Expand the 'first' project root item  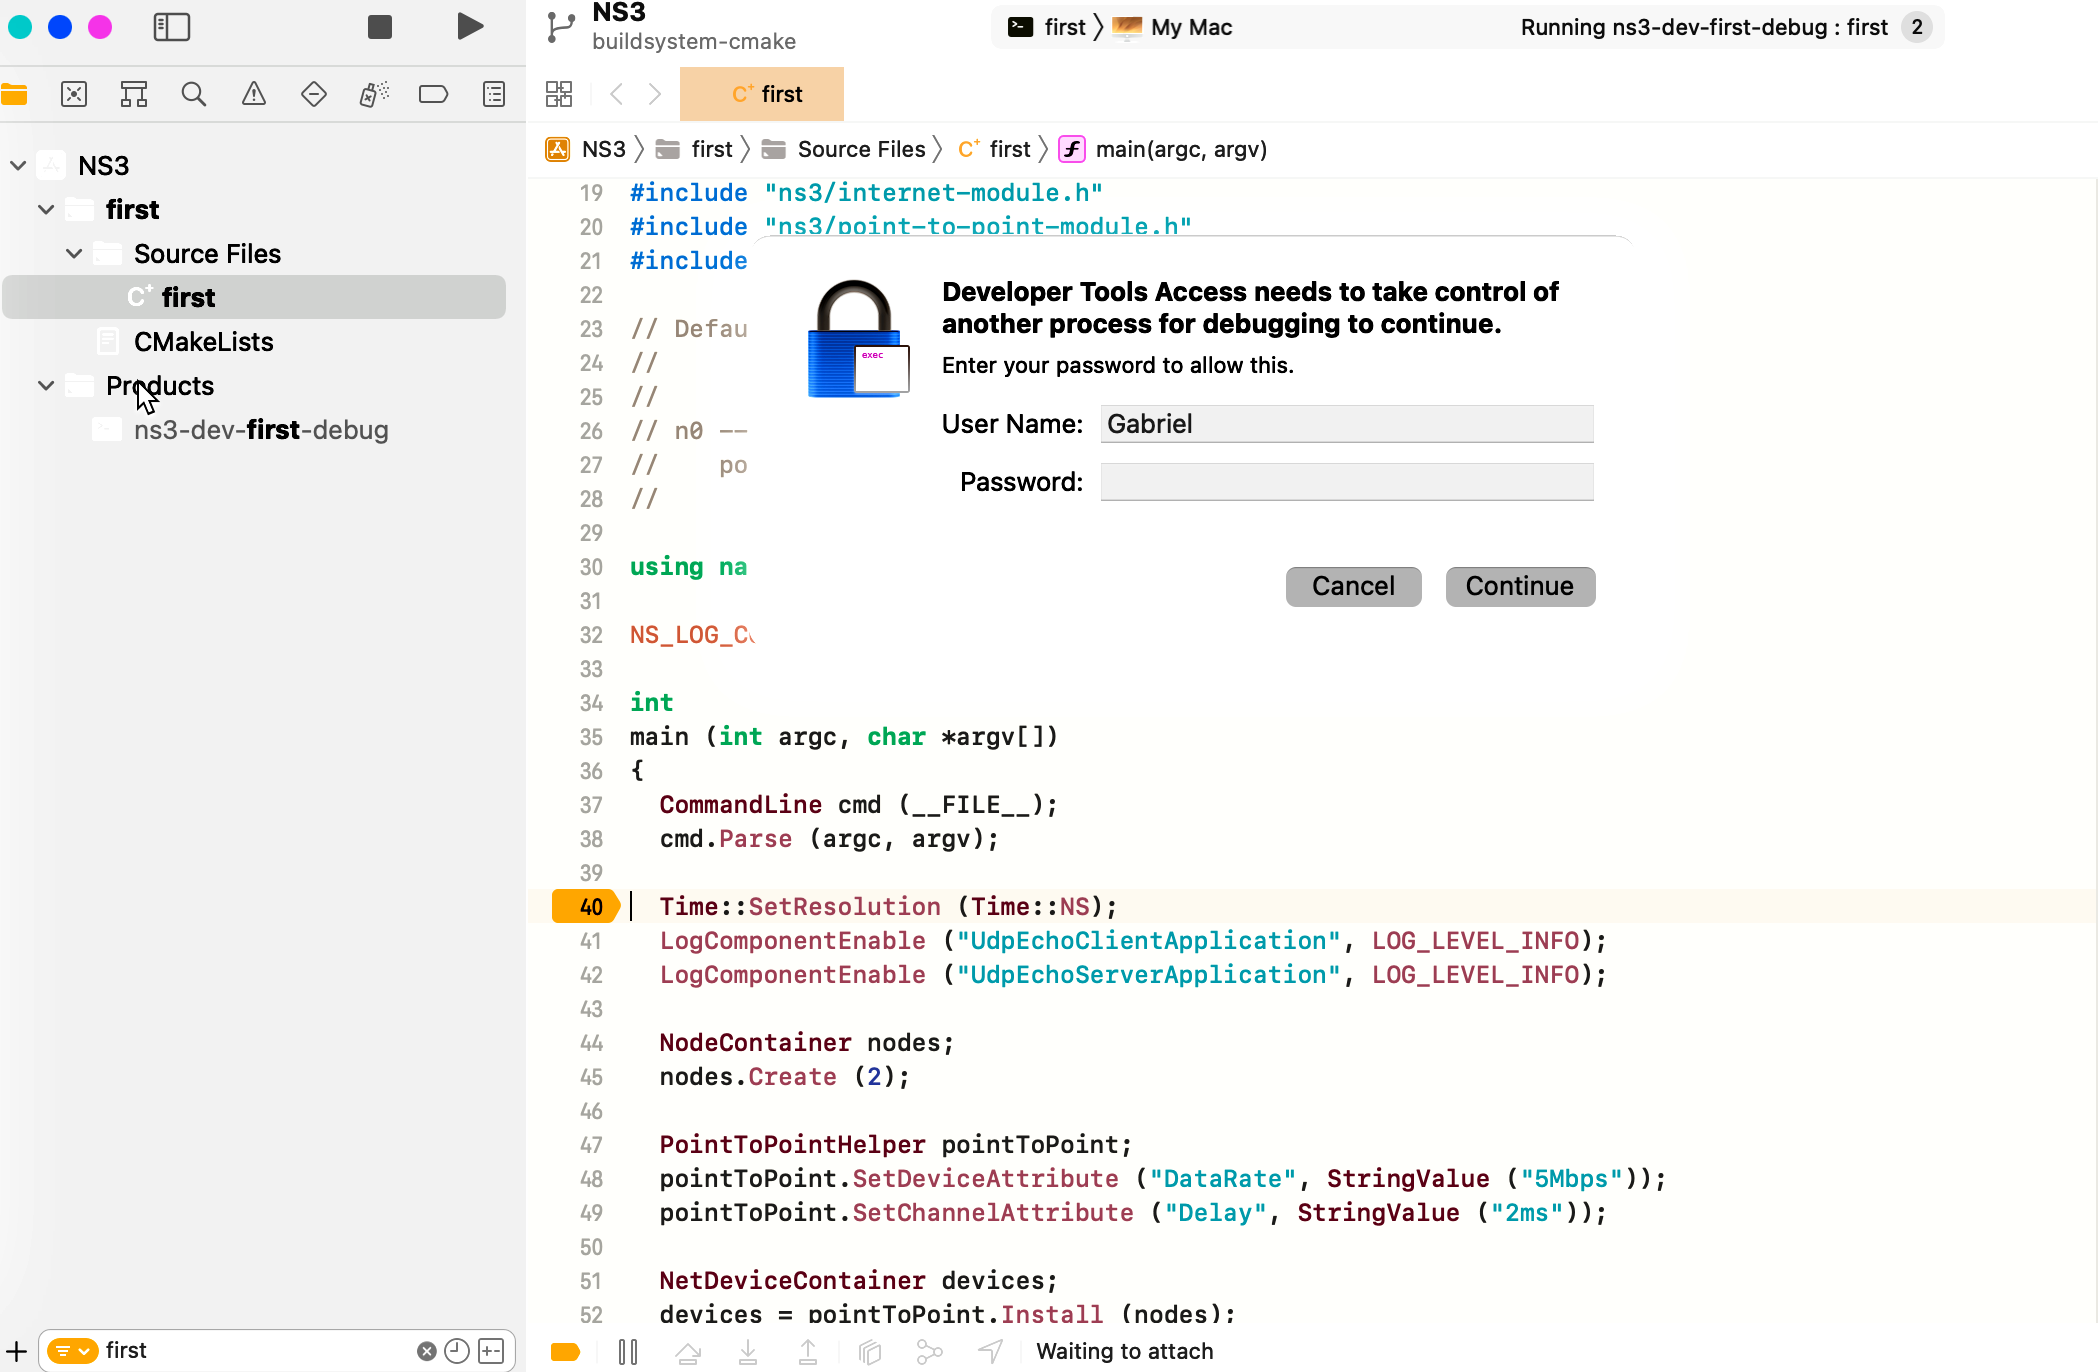click(x=46, y=208)
